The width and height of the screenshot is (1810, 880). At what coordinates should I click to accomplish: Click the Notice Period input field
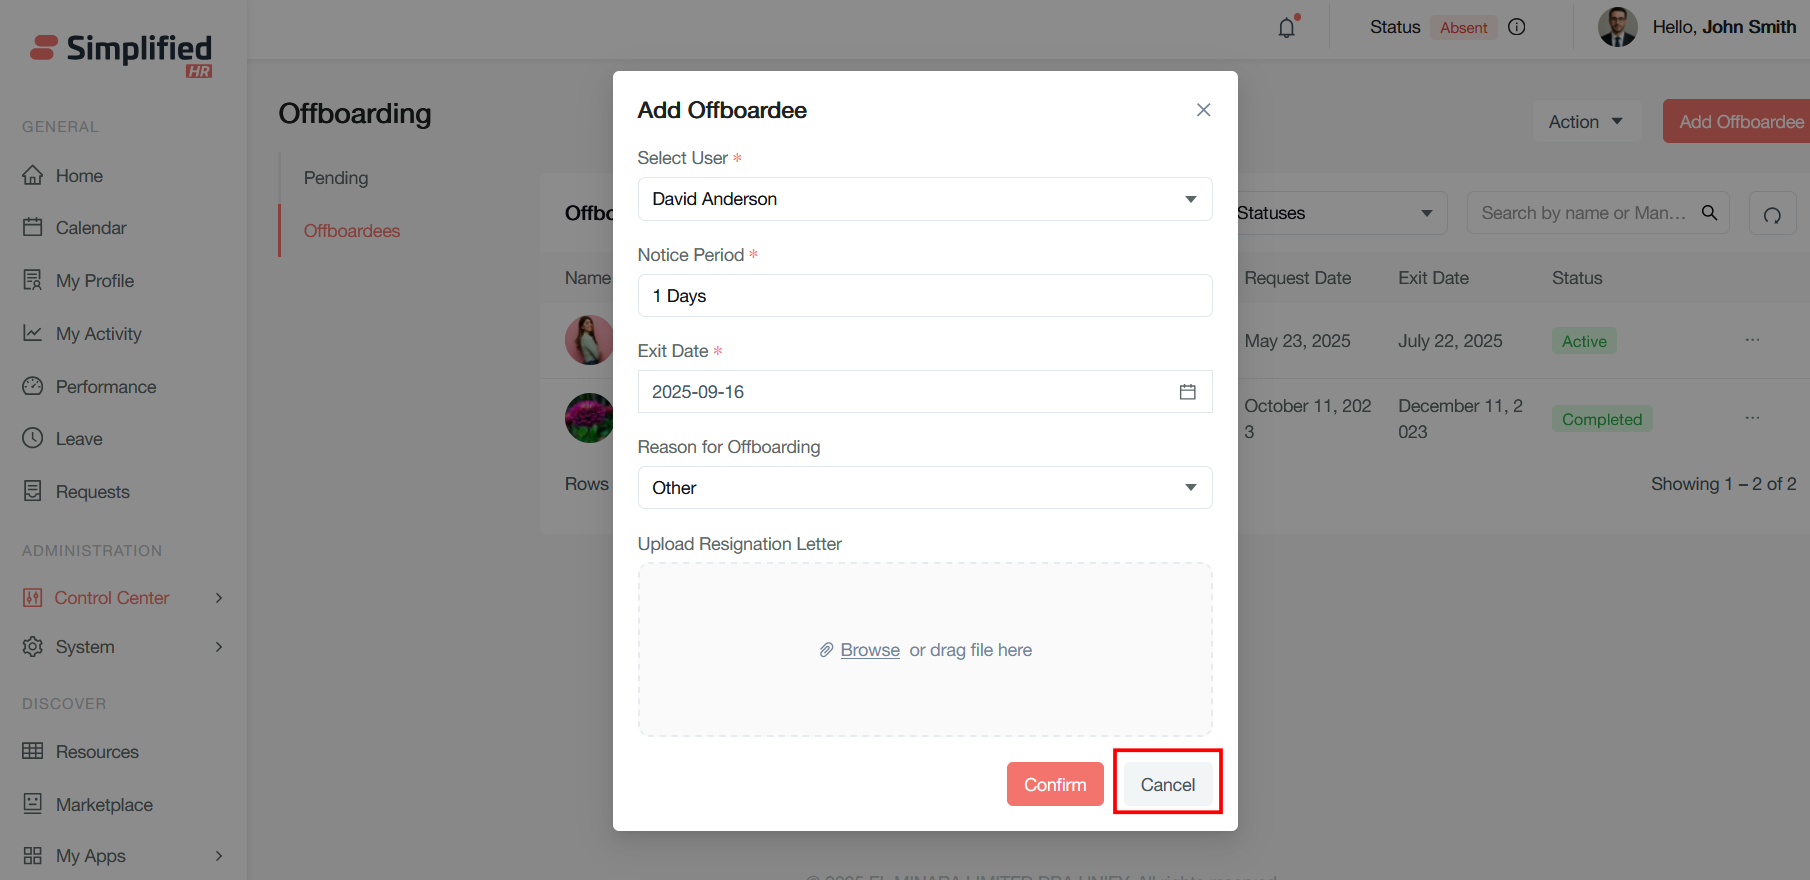click(x=924, y=296)
